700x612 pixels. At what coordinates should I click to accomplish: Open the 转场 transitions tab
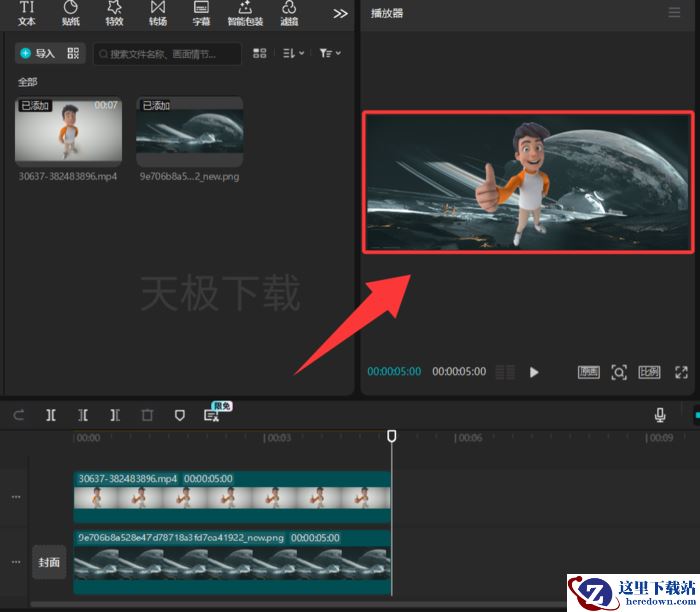[x=158, y=13]
